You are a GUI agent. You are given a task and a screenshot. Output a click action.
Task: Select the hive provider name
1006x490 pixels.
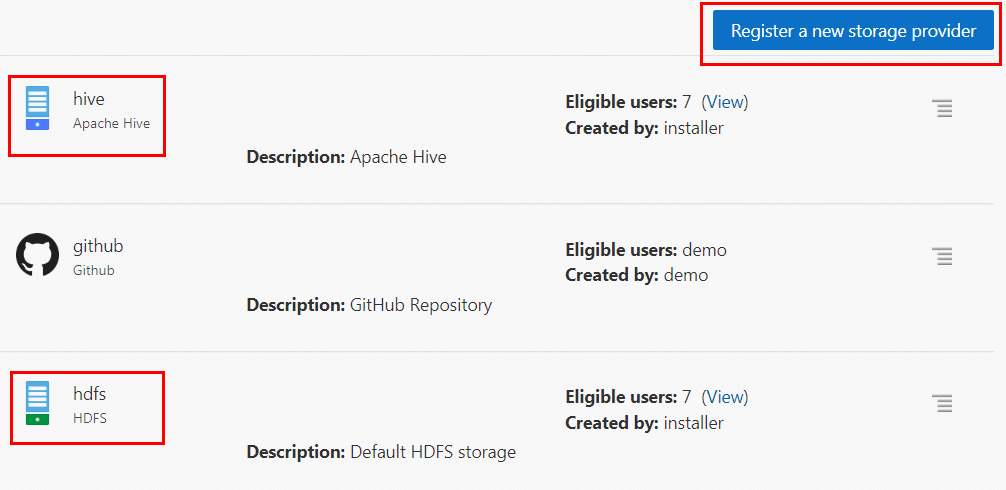[x=89, y=99]
